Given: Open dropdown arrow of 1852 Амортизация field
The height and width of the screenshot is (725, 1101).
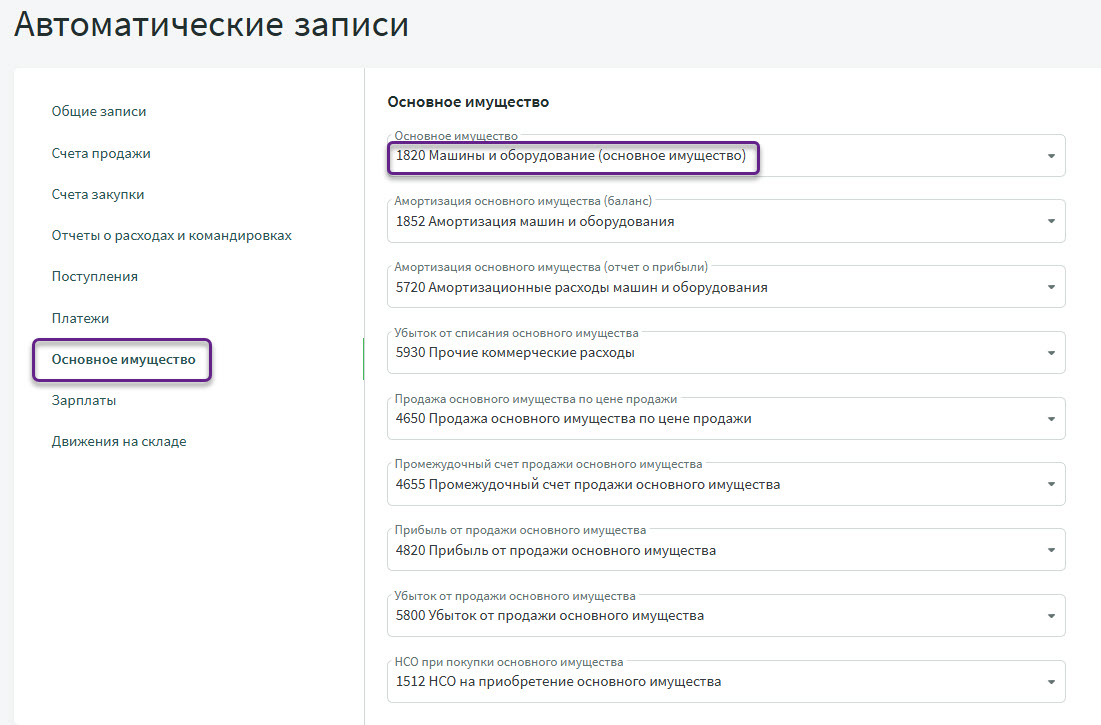Looking at the screenshot, I should 1051,222.
